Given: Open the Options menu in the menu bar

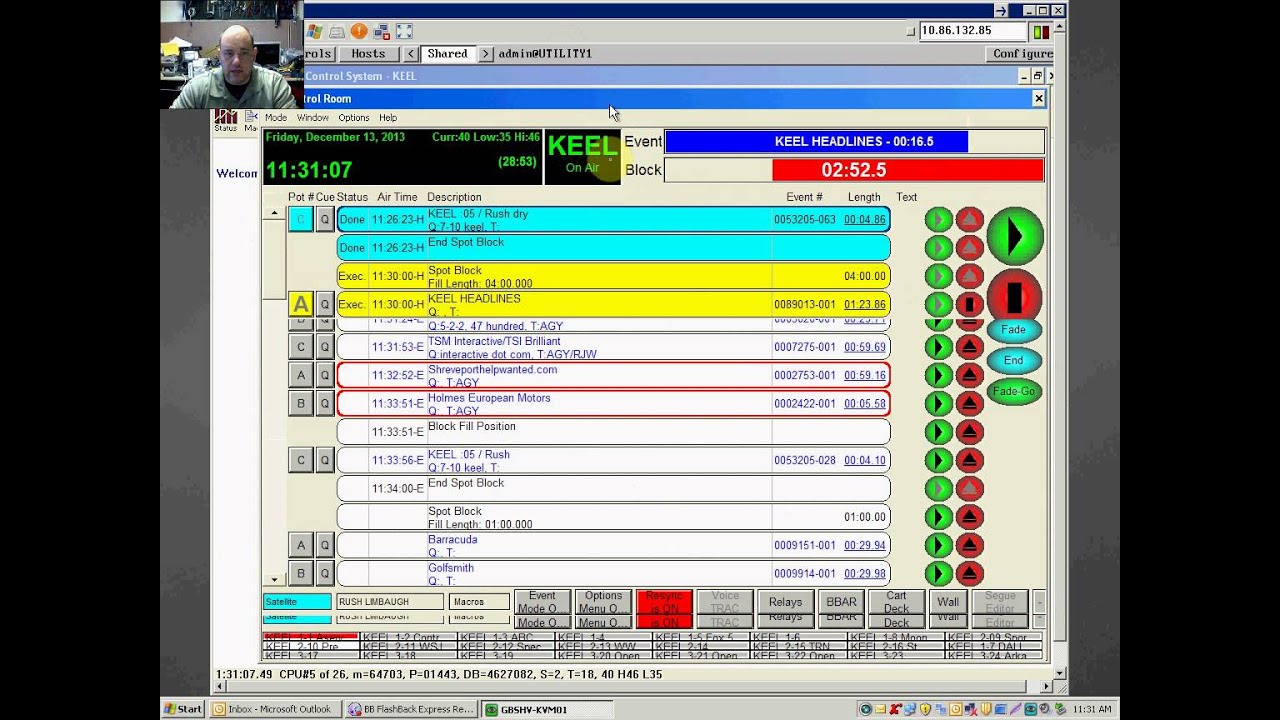Looking at the screenshot, I should (x=354, y=118).
